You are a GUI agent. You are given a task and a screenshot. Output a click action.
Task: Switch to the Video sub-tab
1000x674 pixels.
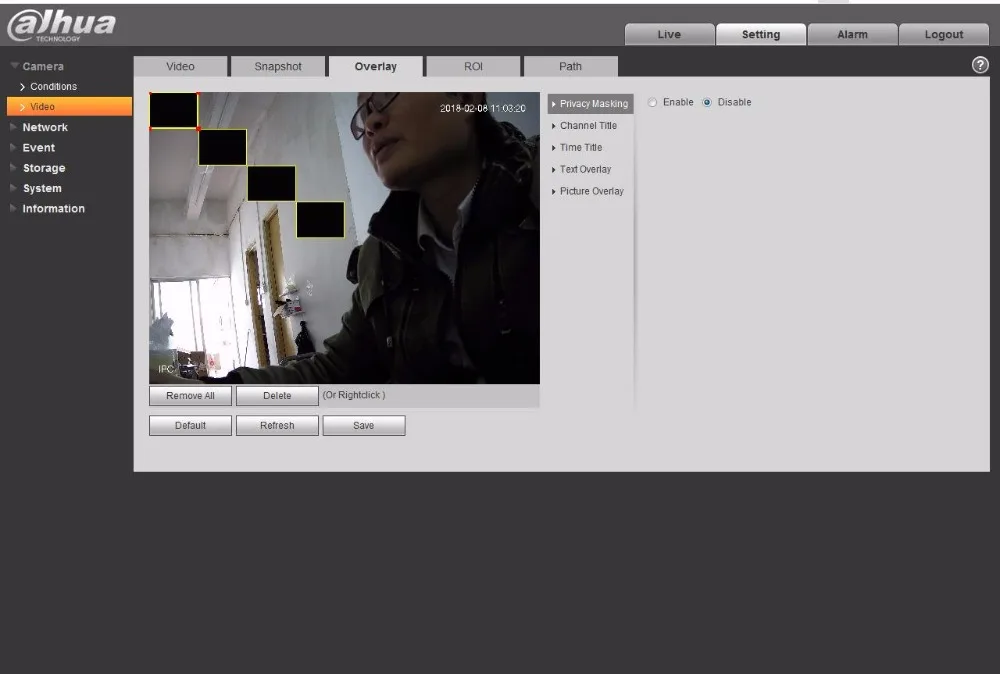(180, 66)
